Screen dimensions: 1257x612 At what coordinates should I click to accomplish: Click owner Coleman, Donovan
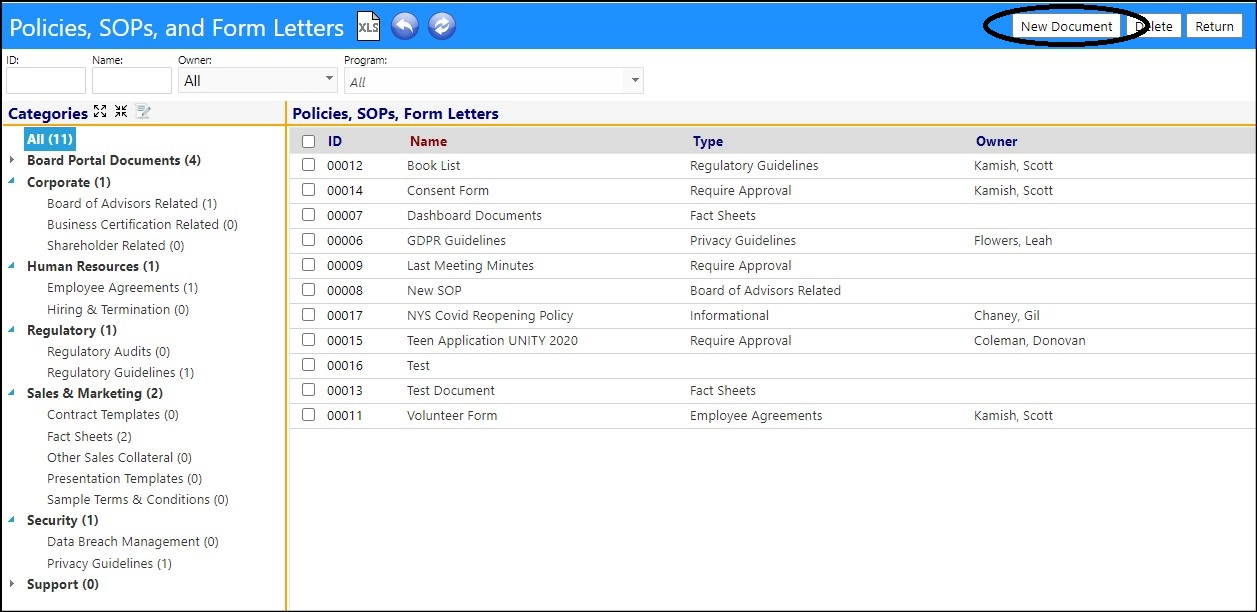1030,340
